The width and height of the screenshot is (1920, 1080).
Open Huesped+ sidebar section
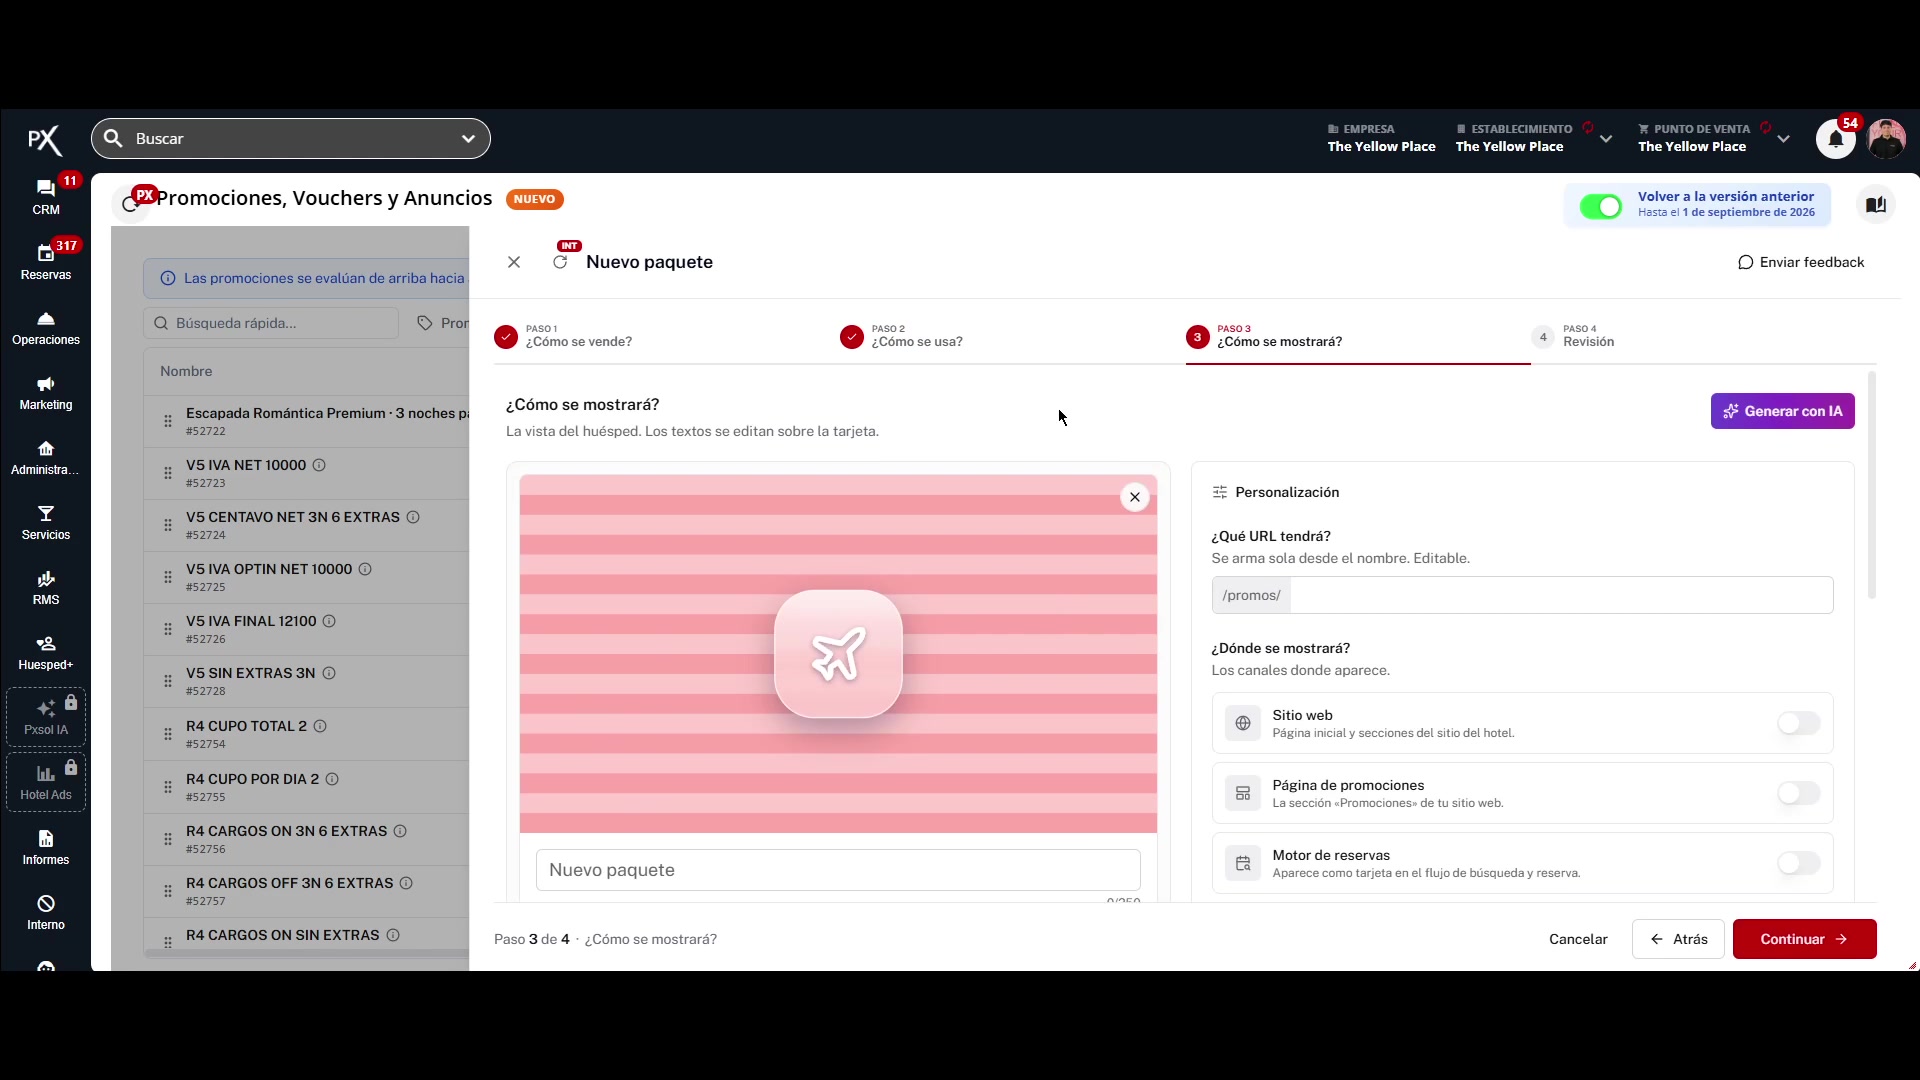[x=46, y=653]
